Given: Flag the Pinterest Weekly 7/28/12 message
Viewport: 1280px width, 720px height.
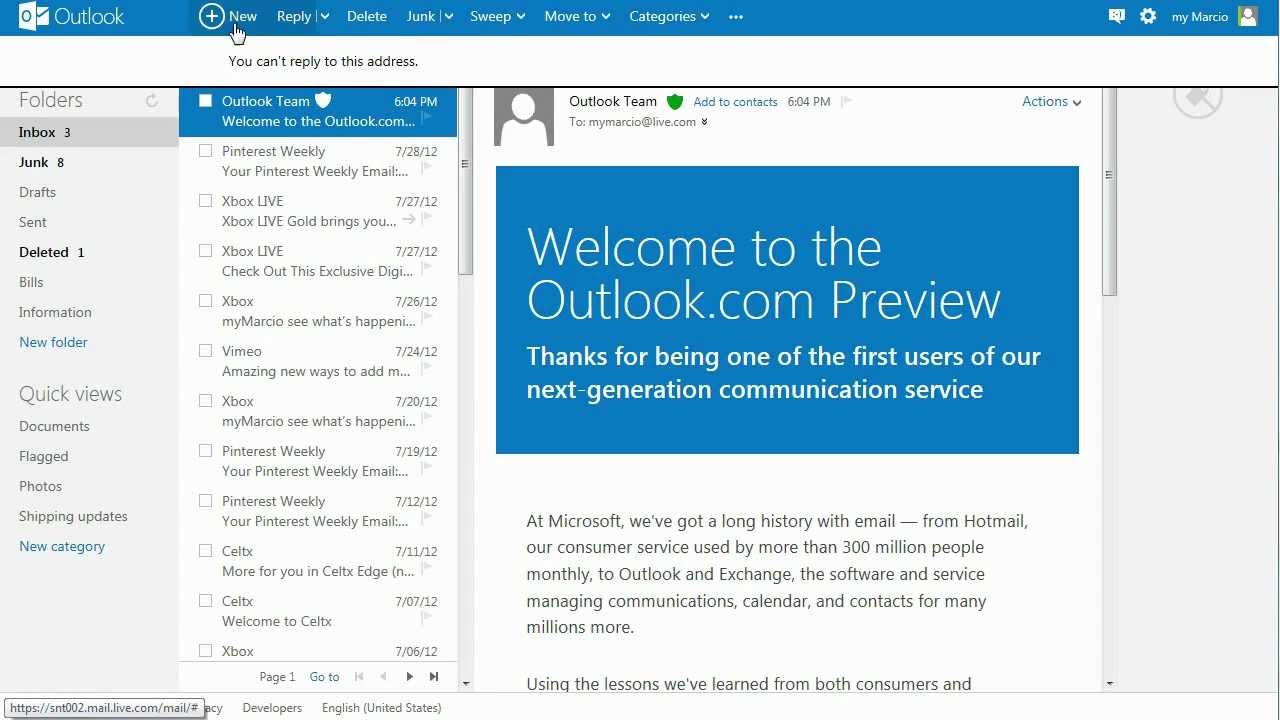Looking at the screenshot, I should click(427, 168).
